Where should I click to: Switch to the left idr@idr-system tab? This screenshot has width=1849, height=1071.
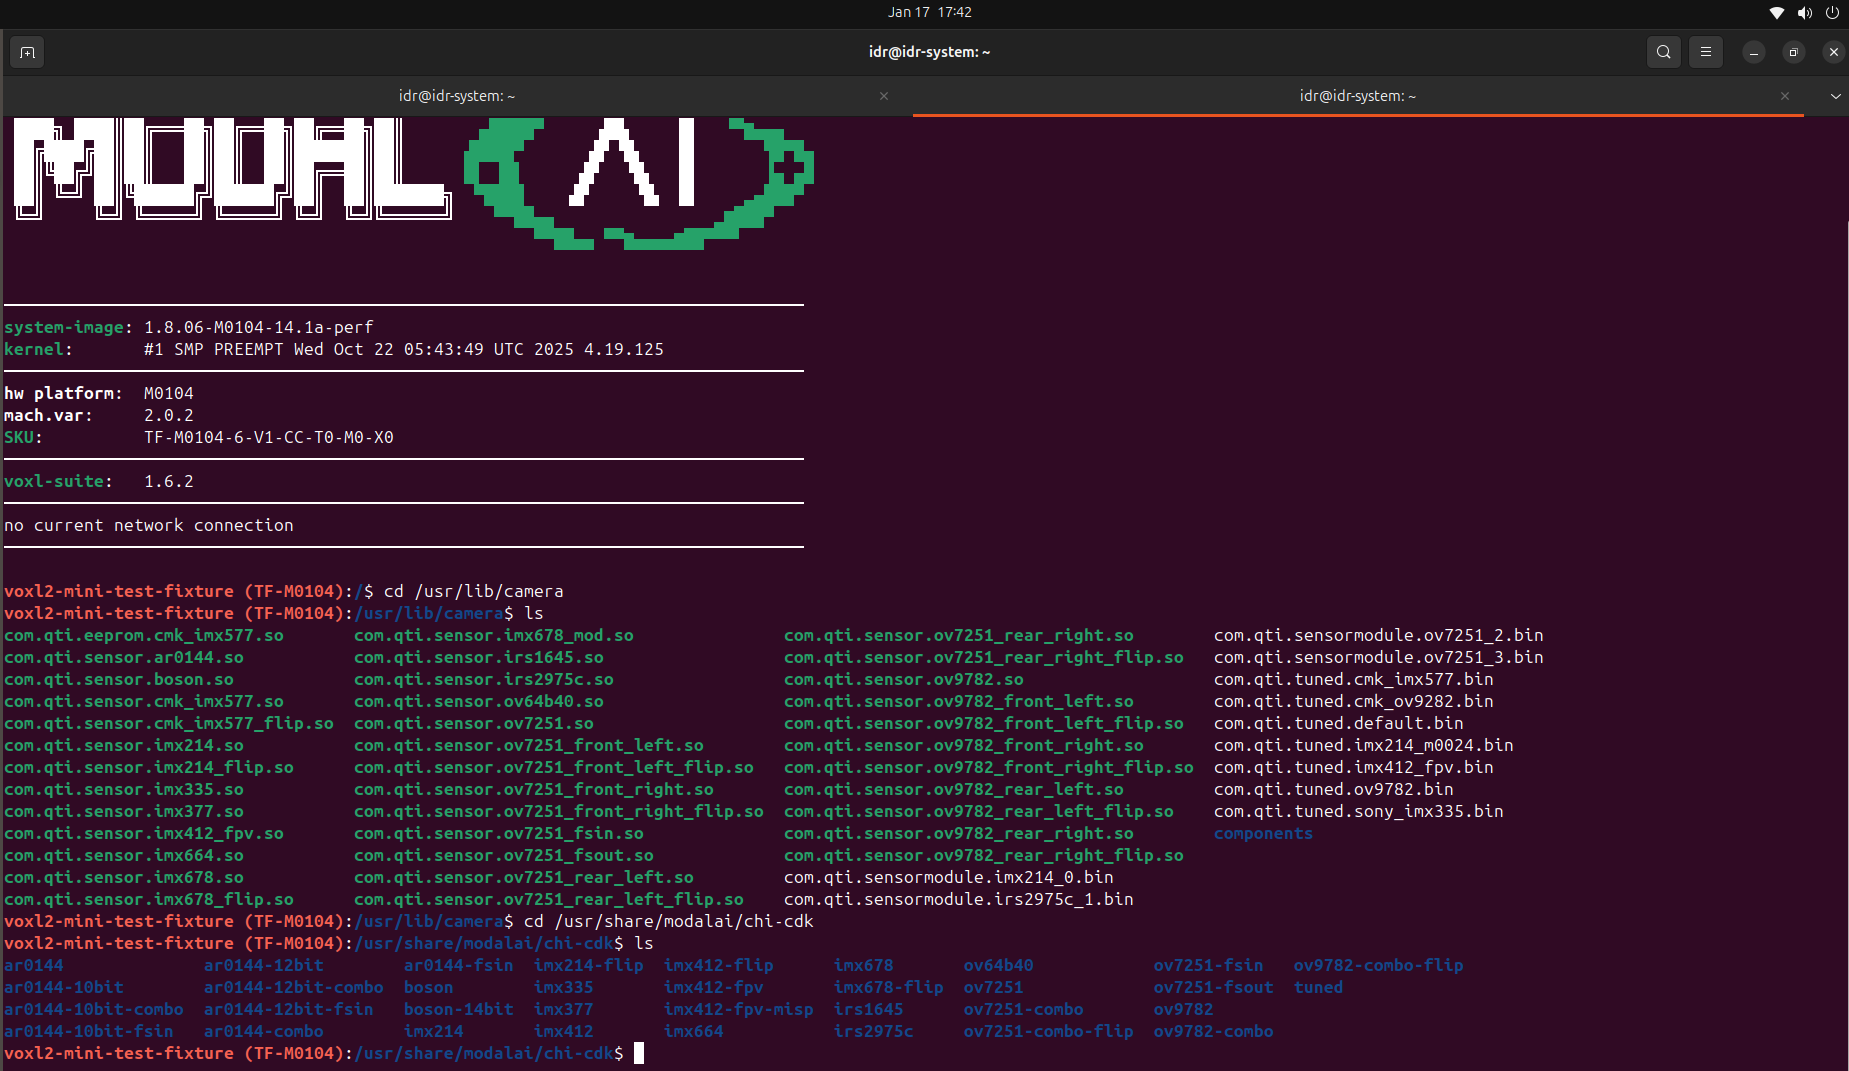(457, 95)
